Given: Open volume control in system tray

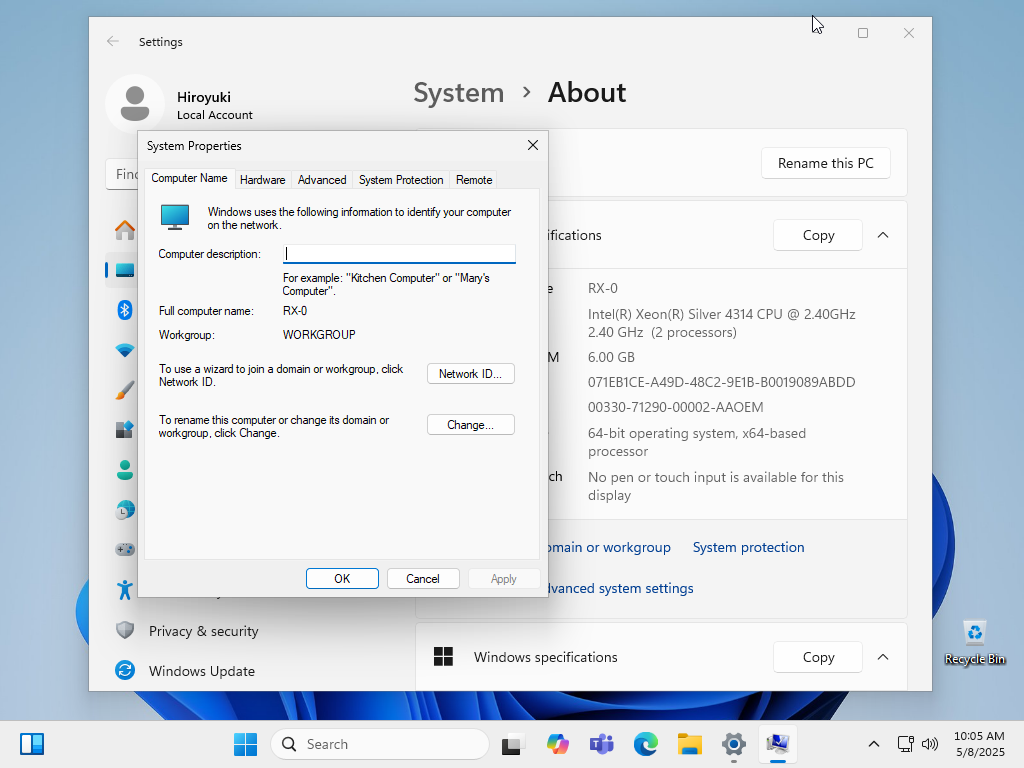Looking at the screenshot, I should click(930, 744).
